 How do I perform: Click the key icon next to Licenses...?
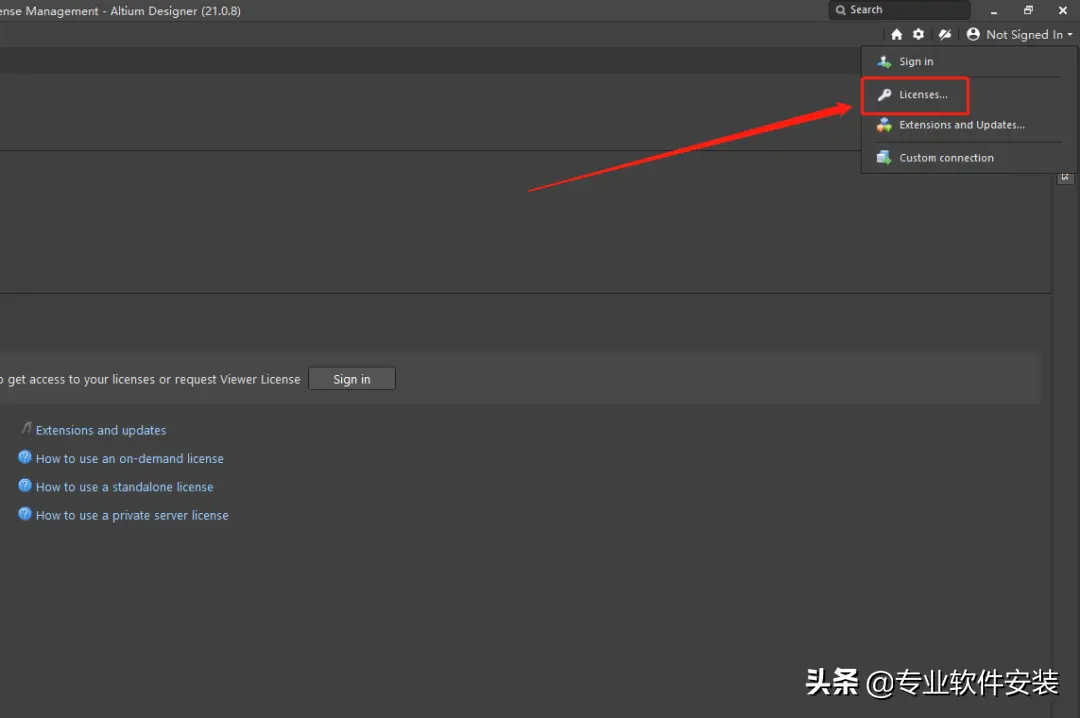pyautogui.click(x=884, y=95)
